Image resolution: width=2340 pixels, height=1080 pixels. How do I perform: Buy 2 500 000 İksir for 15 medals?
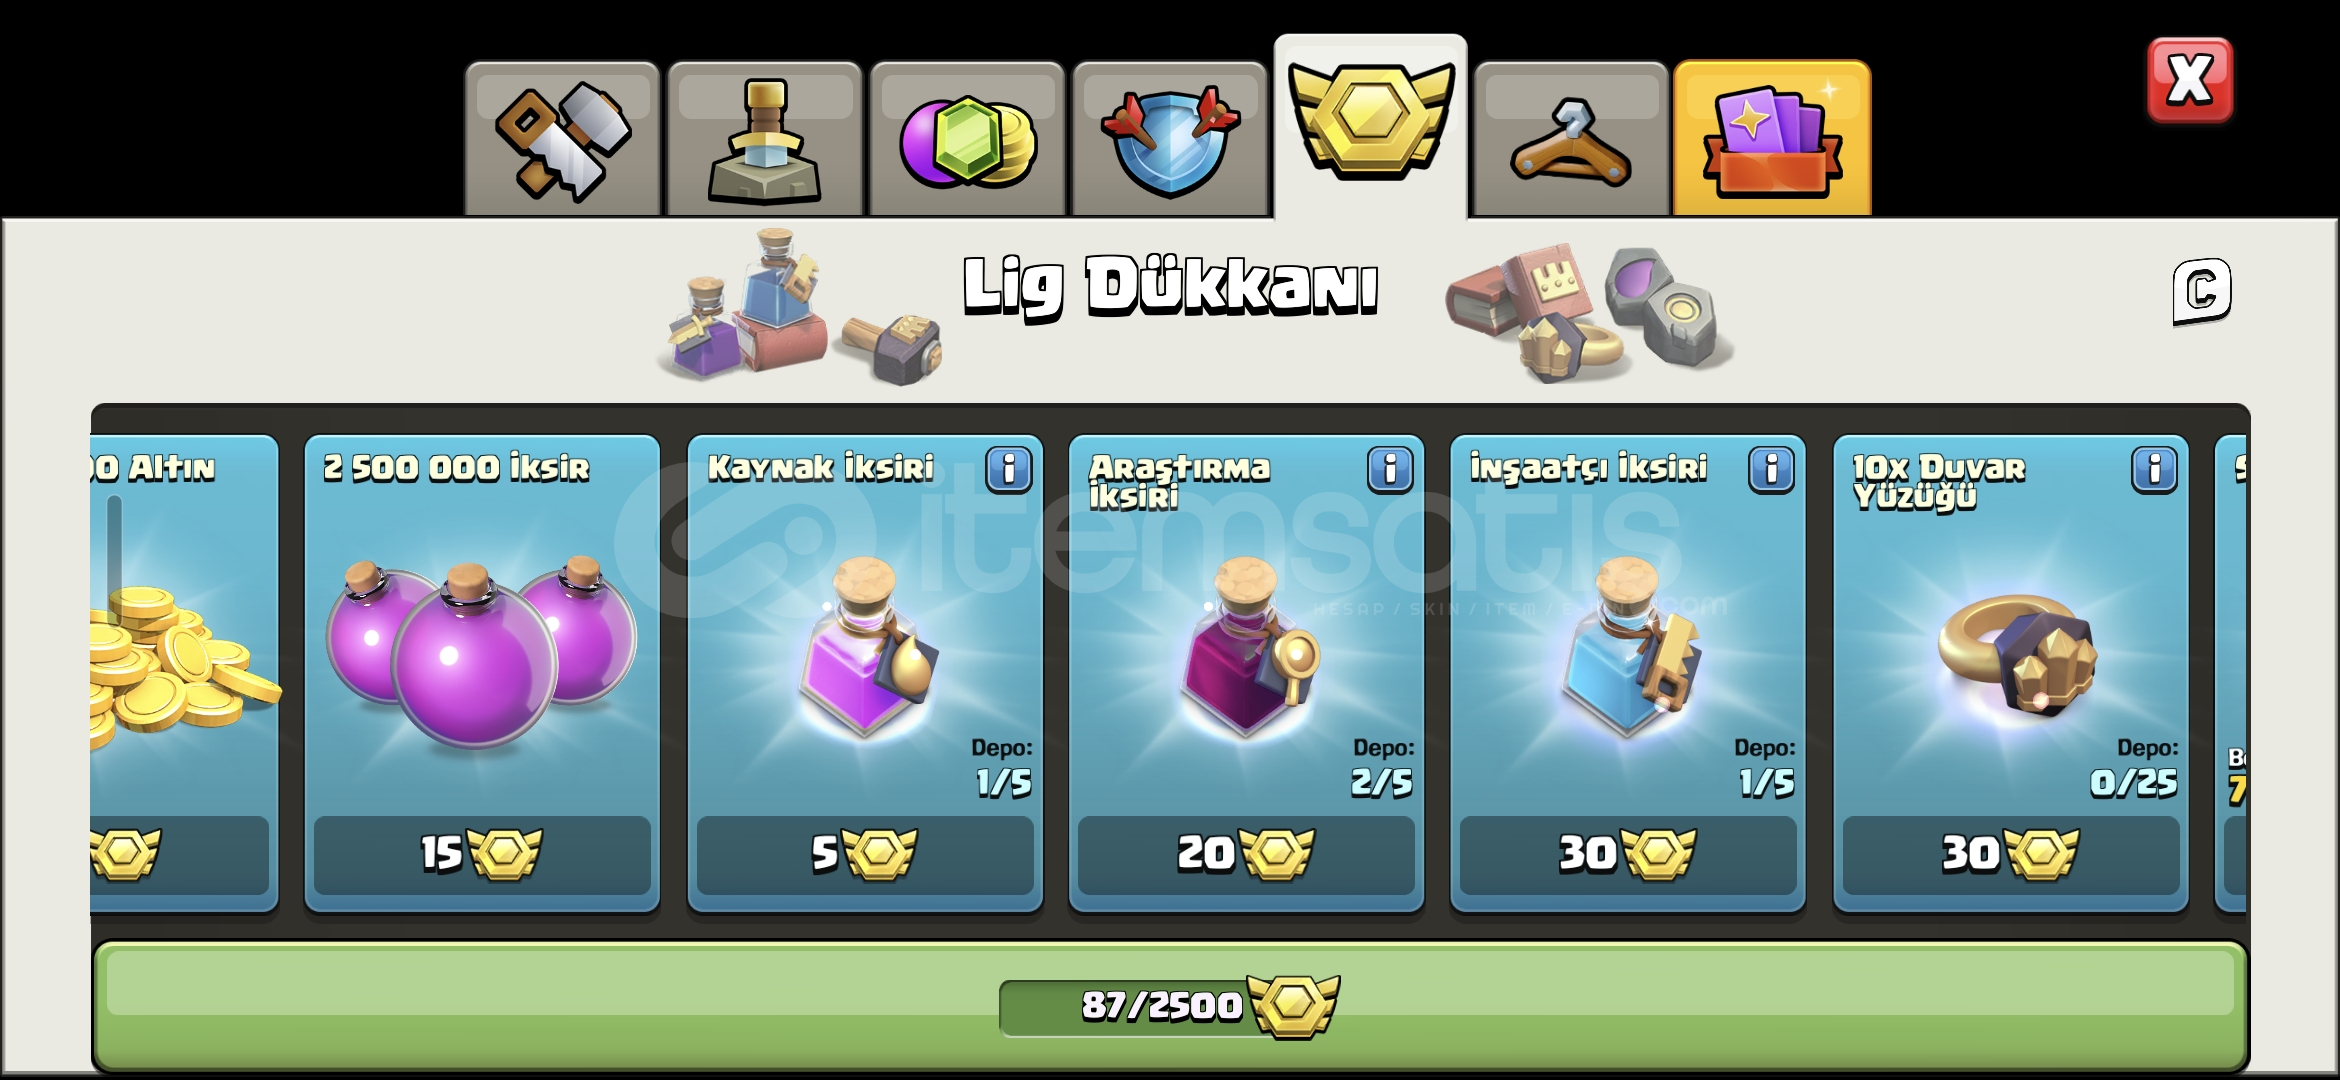click(x=482, y=854)
